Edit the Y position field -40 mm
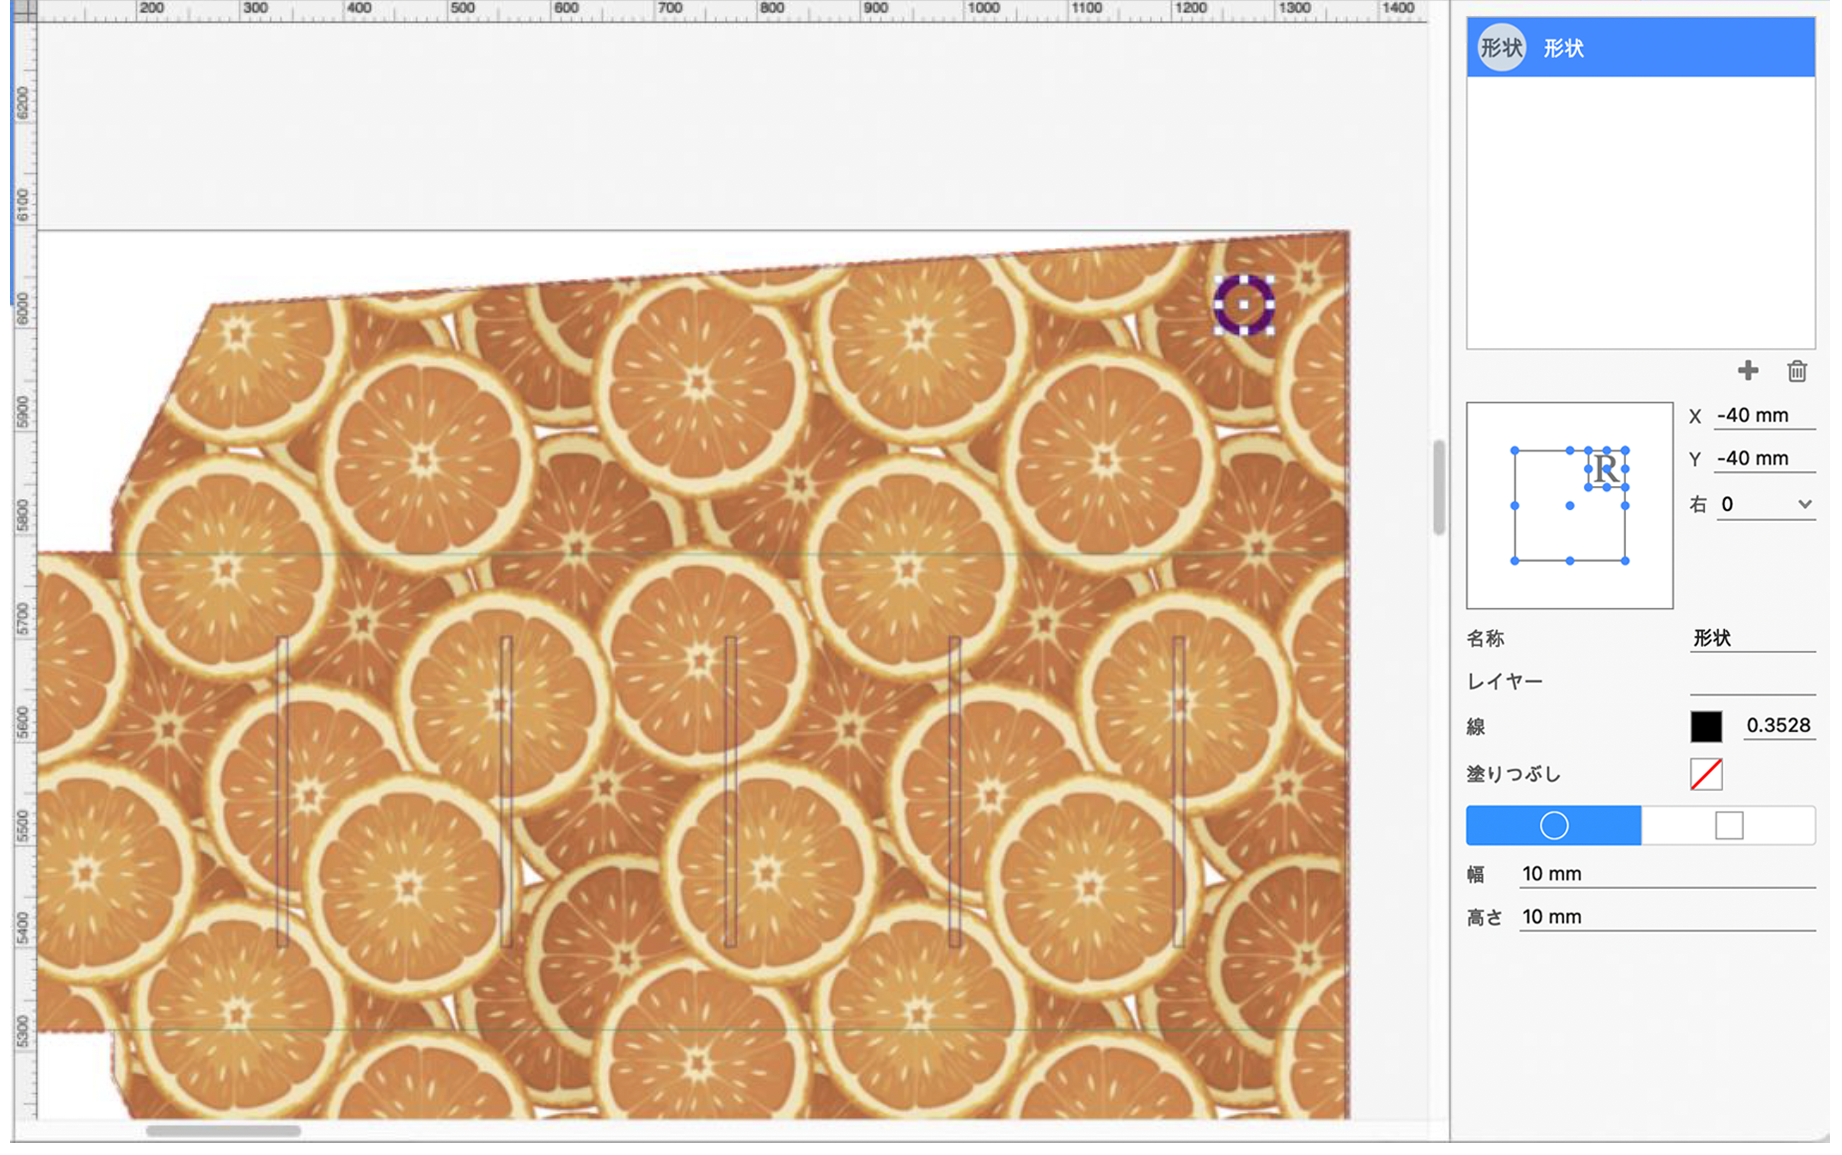The image size is (1842, 1155). 1764,458
